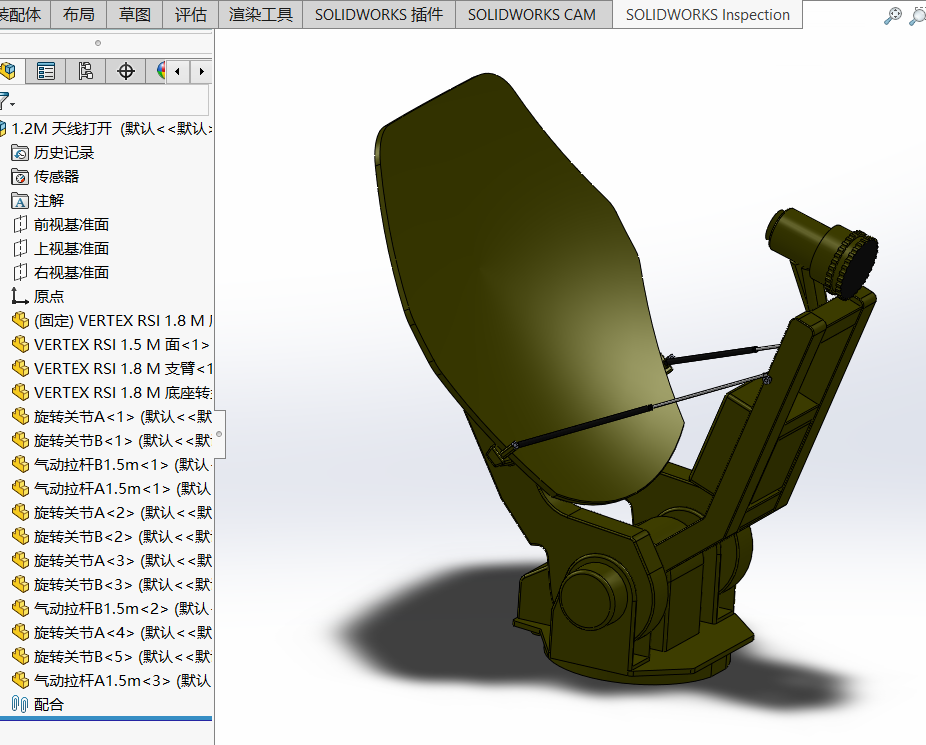Select the 上视基准面 plane entry
Screen dimensions: 926x745
click(71, 249)
